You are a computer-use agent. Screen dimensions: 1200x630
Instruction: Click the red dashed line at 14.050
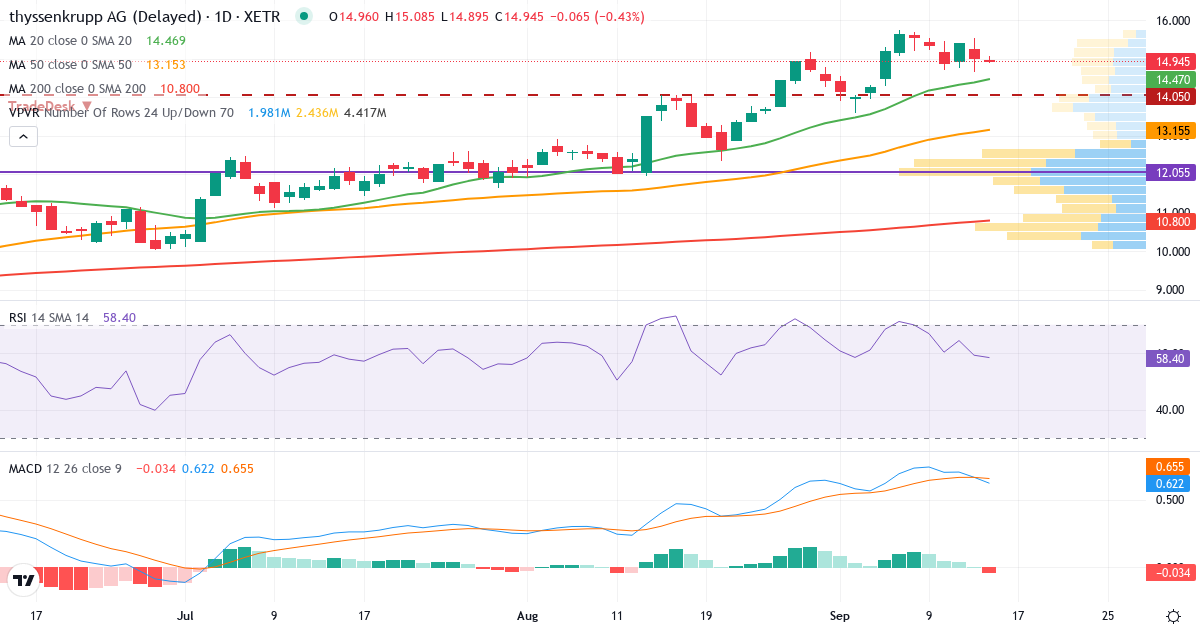click(572, 95)
